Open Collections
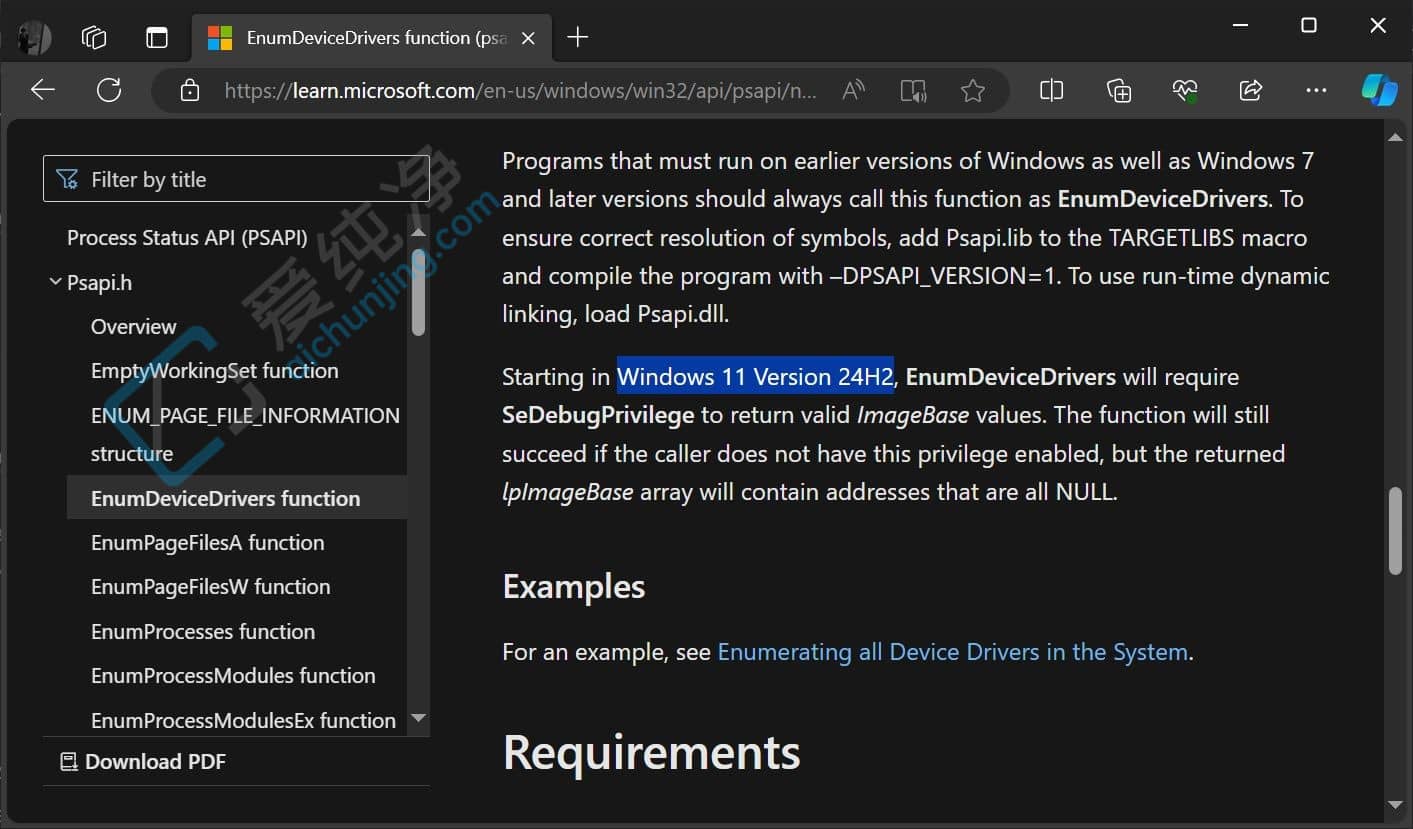Screen dimensions: 1413x829 (1118, 90)
